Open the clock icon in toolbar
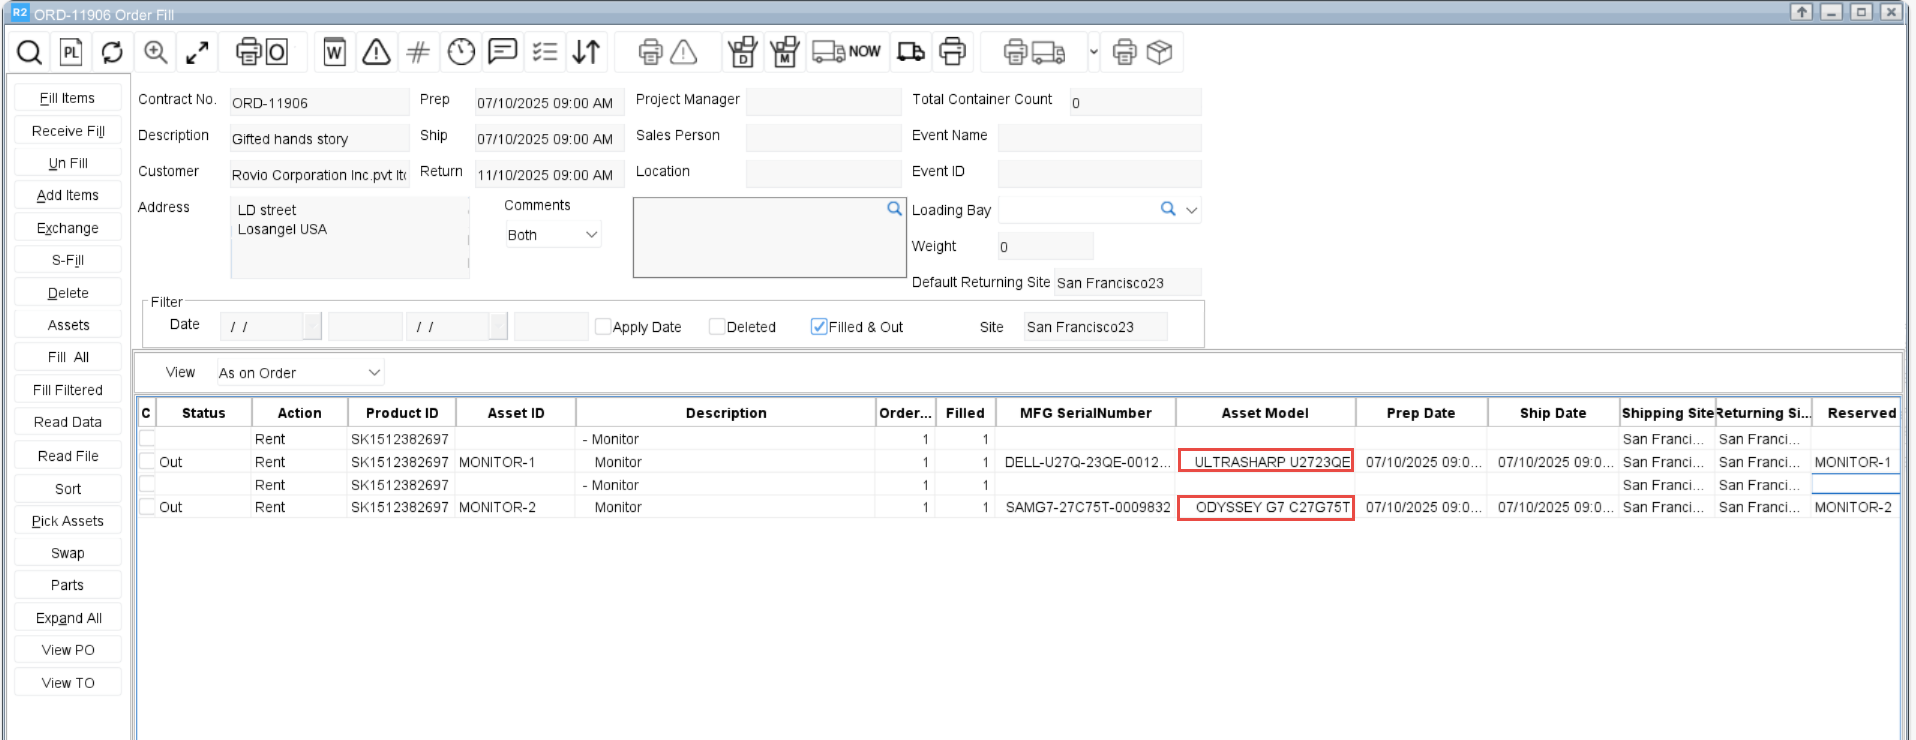1916x740 pixels. pos(461,52)
